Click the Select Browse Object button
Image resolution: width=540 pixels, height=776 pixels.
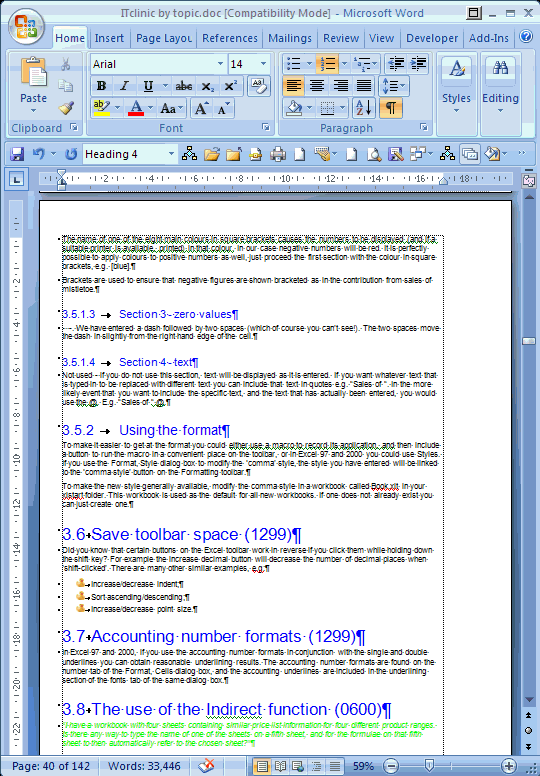tap(529, 730)
